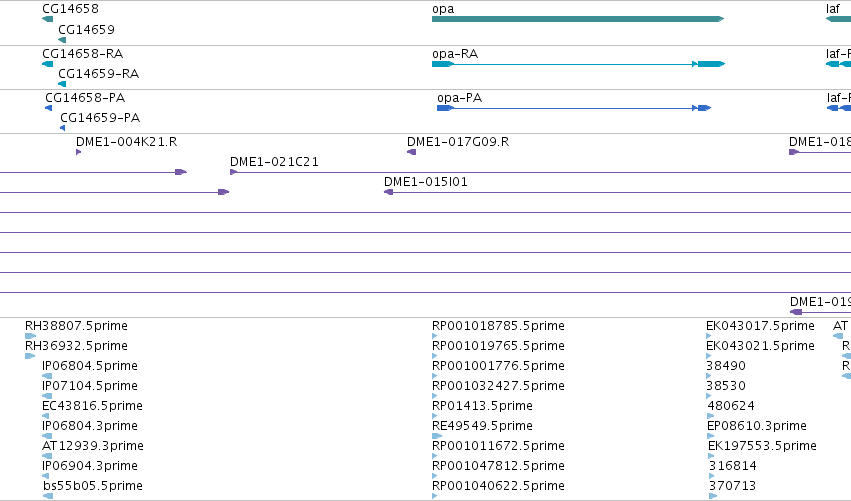Image resolution: width=851 pixels, height=501 pixels.
Task: Click the RH38807.5prime EST label
Action: 77,326
